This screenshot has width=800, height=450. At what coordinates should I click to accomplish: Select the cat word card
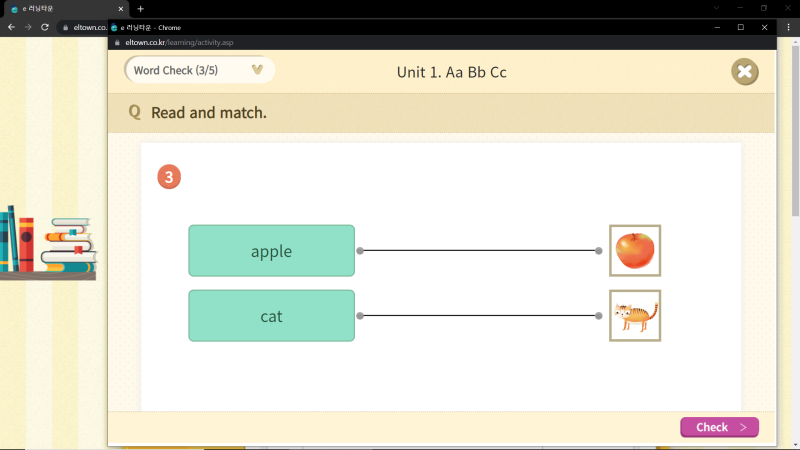[271, 316]
